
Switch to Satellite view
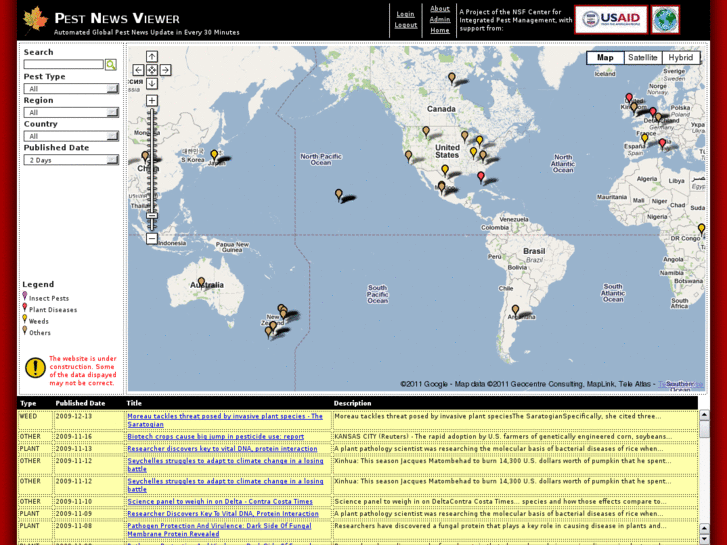[643, 58]
